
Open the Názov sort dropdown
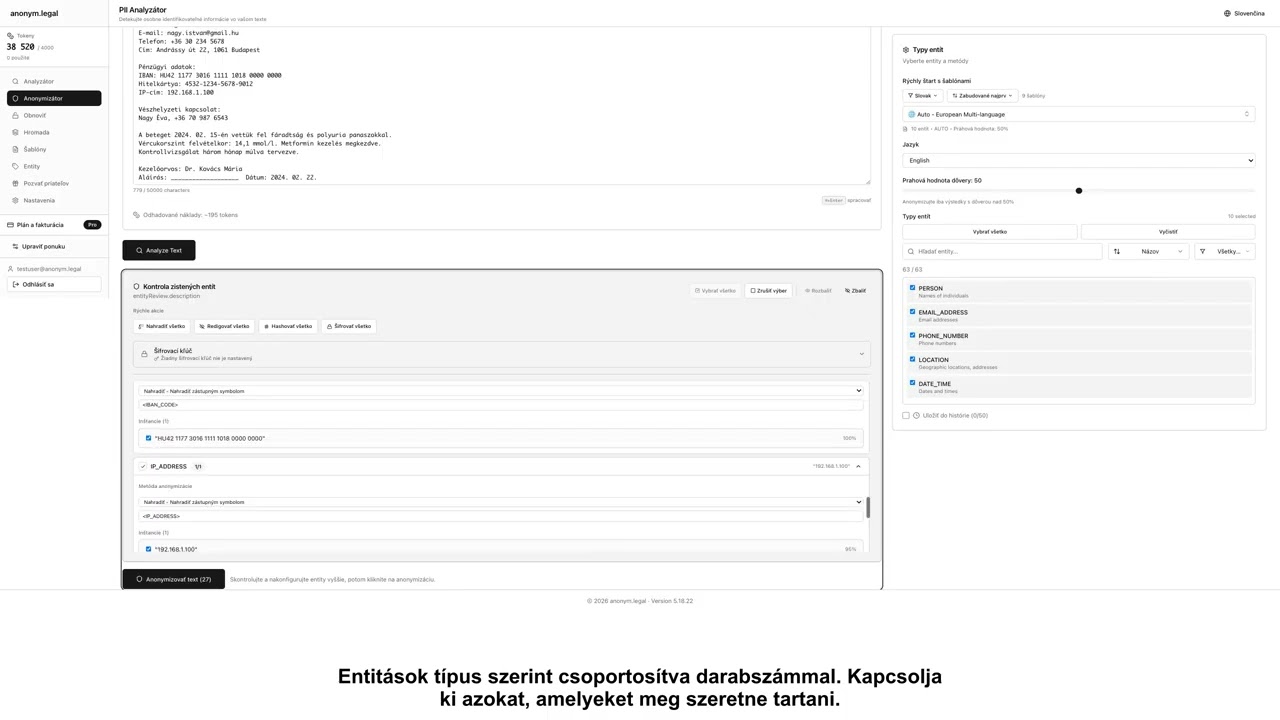coord(1149,252)
